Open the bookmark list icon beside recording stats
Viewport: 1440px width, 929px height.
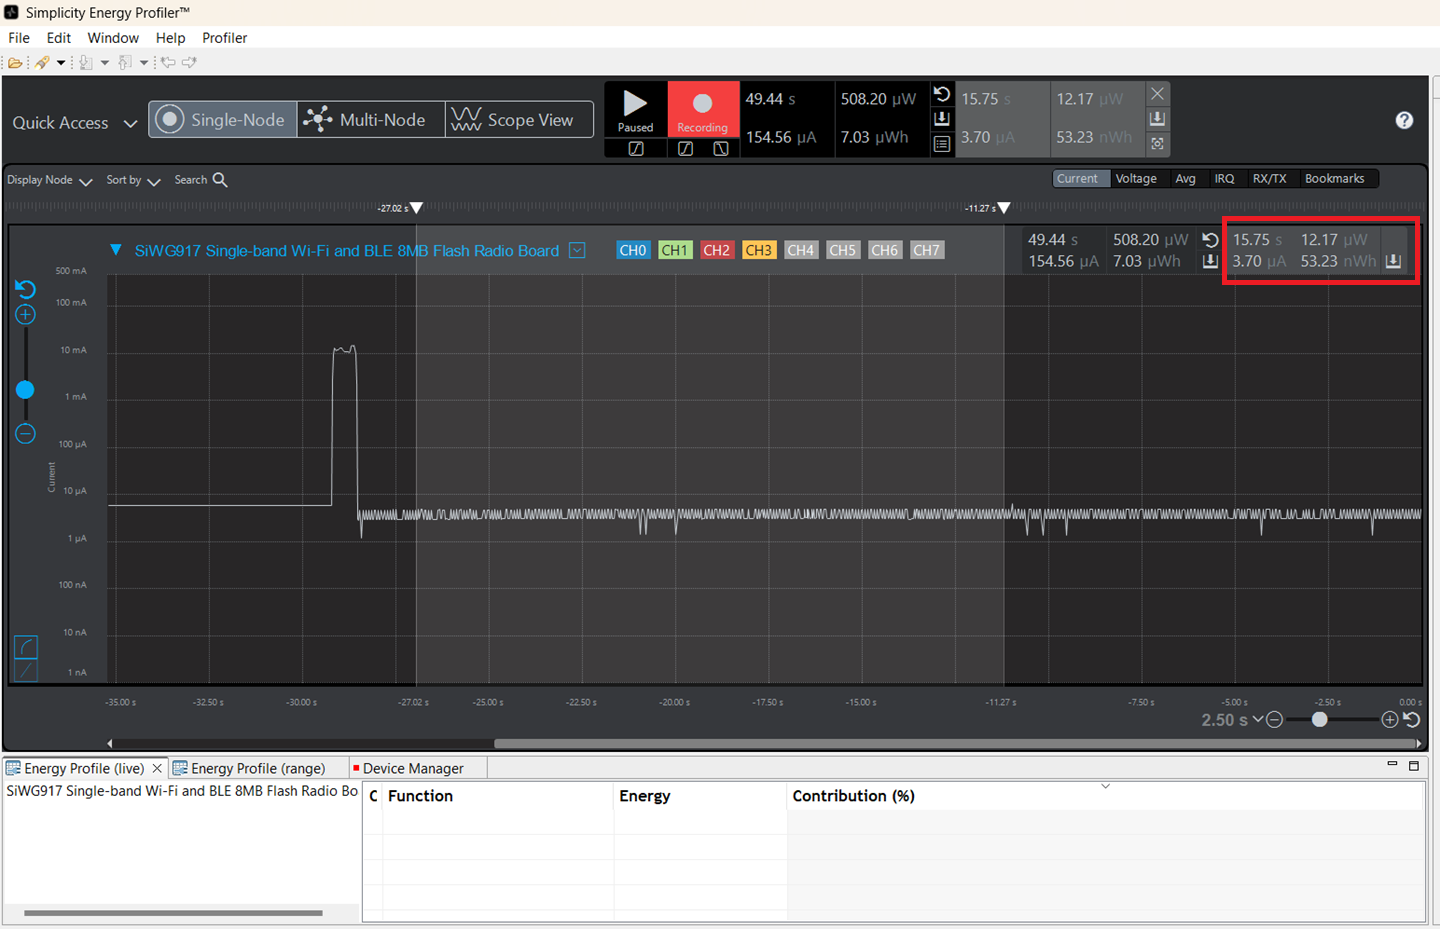click(x=940, y=143)
